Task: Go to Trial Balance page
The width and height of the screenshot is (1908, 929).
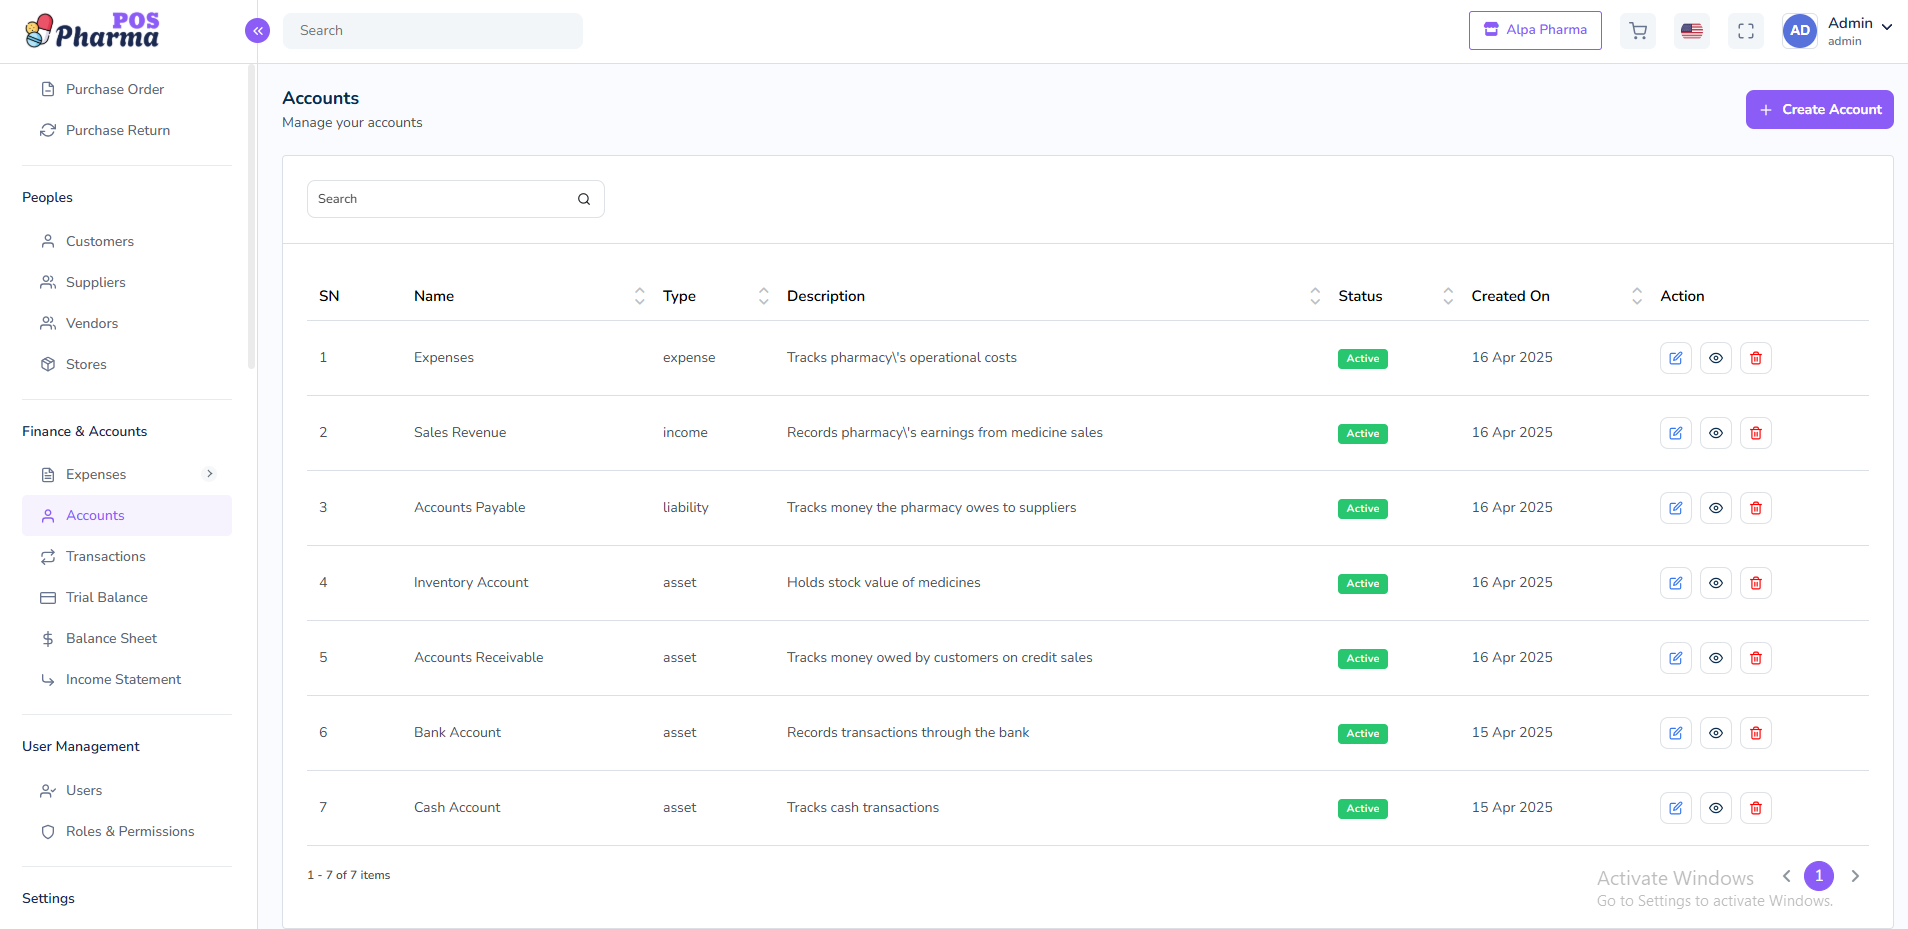Action: [106, 597]
